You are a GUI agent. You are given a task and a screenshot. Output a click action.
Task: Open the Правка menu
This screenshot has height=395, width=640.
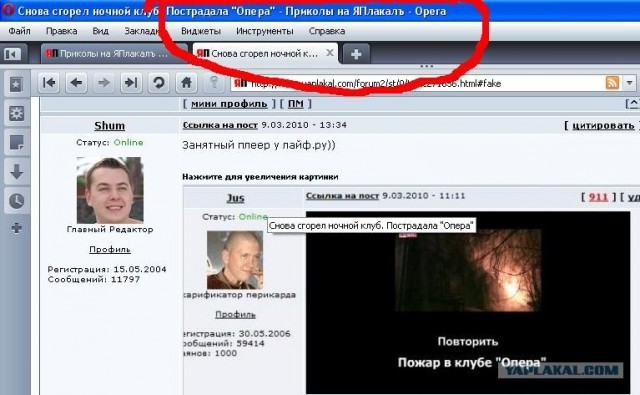[61, 31]
